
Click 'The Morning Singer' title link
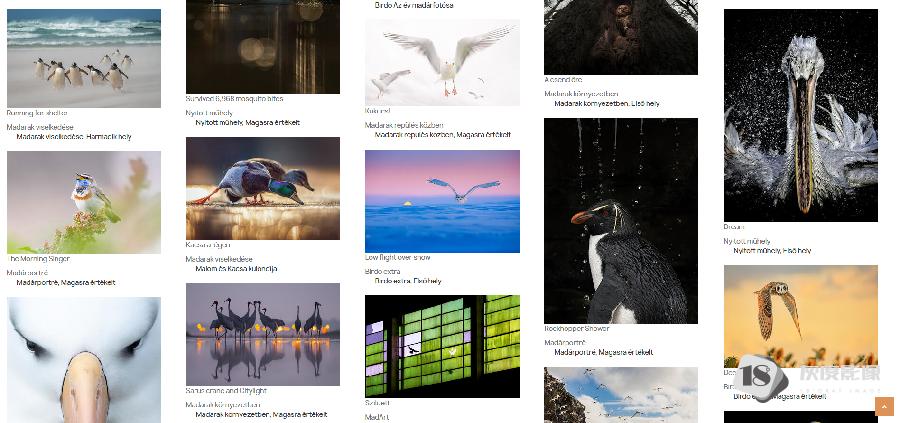coord(38,259)
